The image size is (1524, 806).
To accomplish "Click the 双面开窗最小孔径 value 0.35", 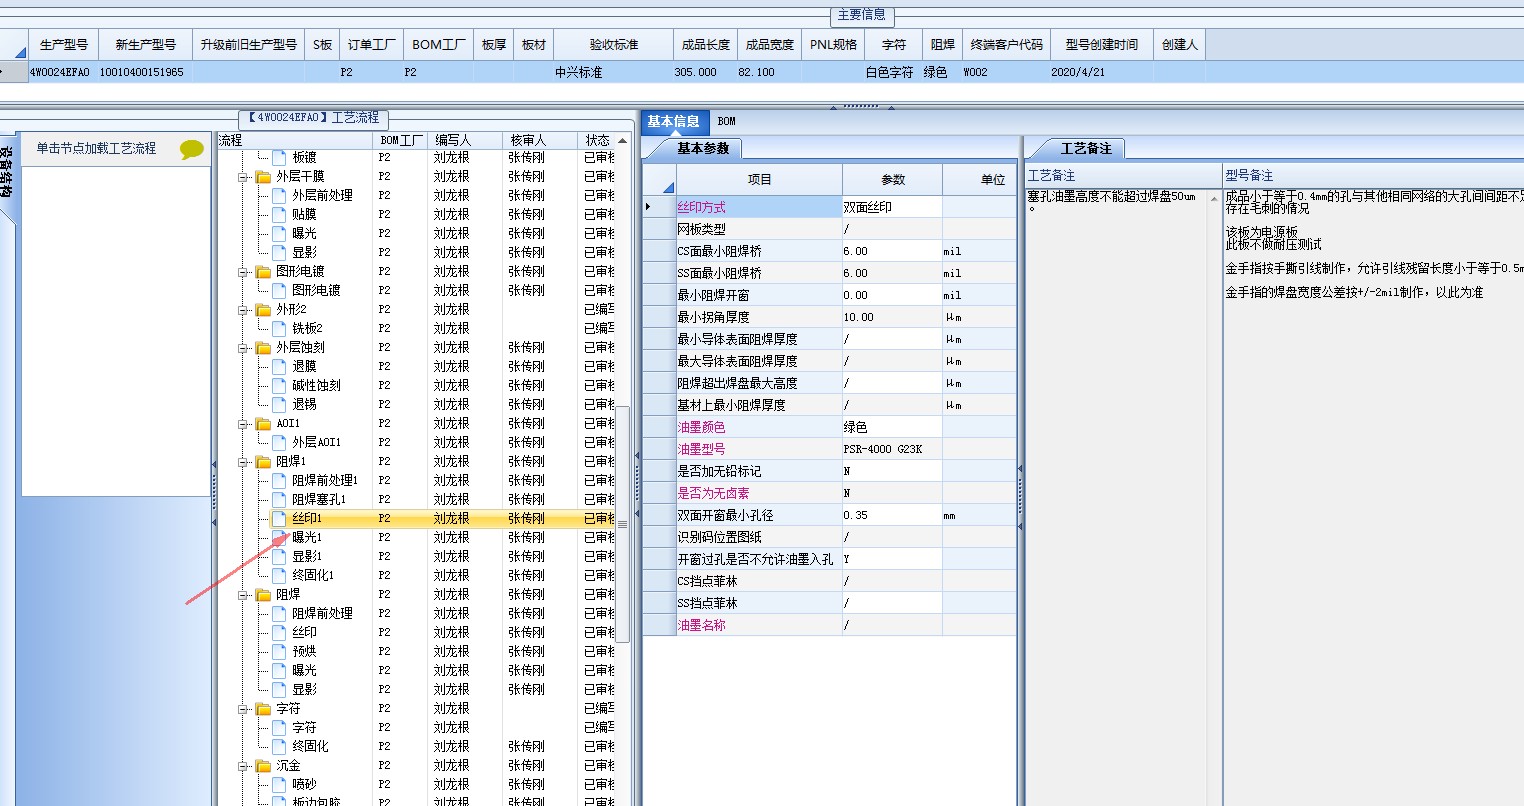I will click(892, 515).
